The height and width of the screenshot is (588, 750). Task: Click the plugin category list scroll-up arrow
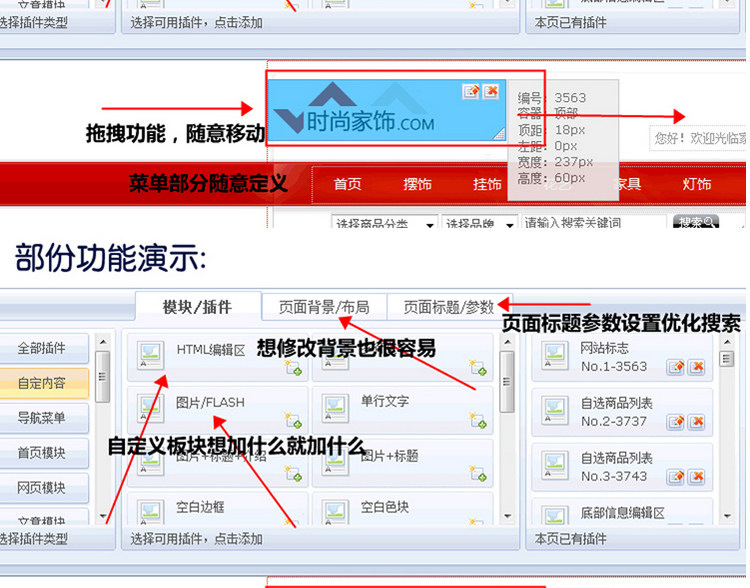pos(103,342)
